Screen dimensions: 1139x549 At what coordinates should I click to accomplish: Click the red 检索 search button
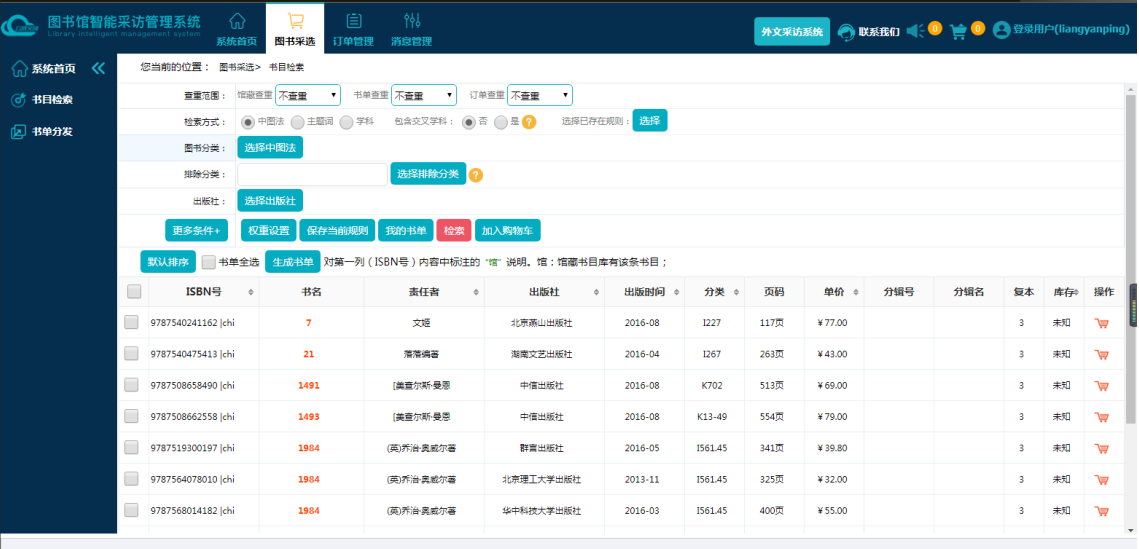tap(454, 230)
